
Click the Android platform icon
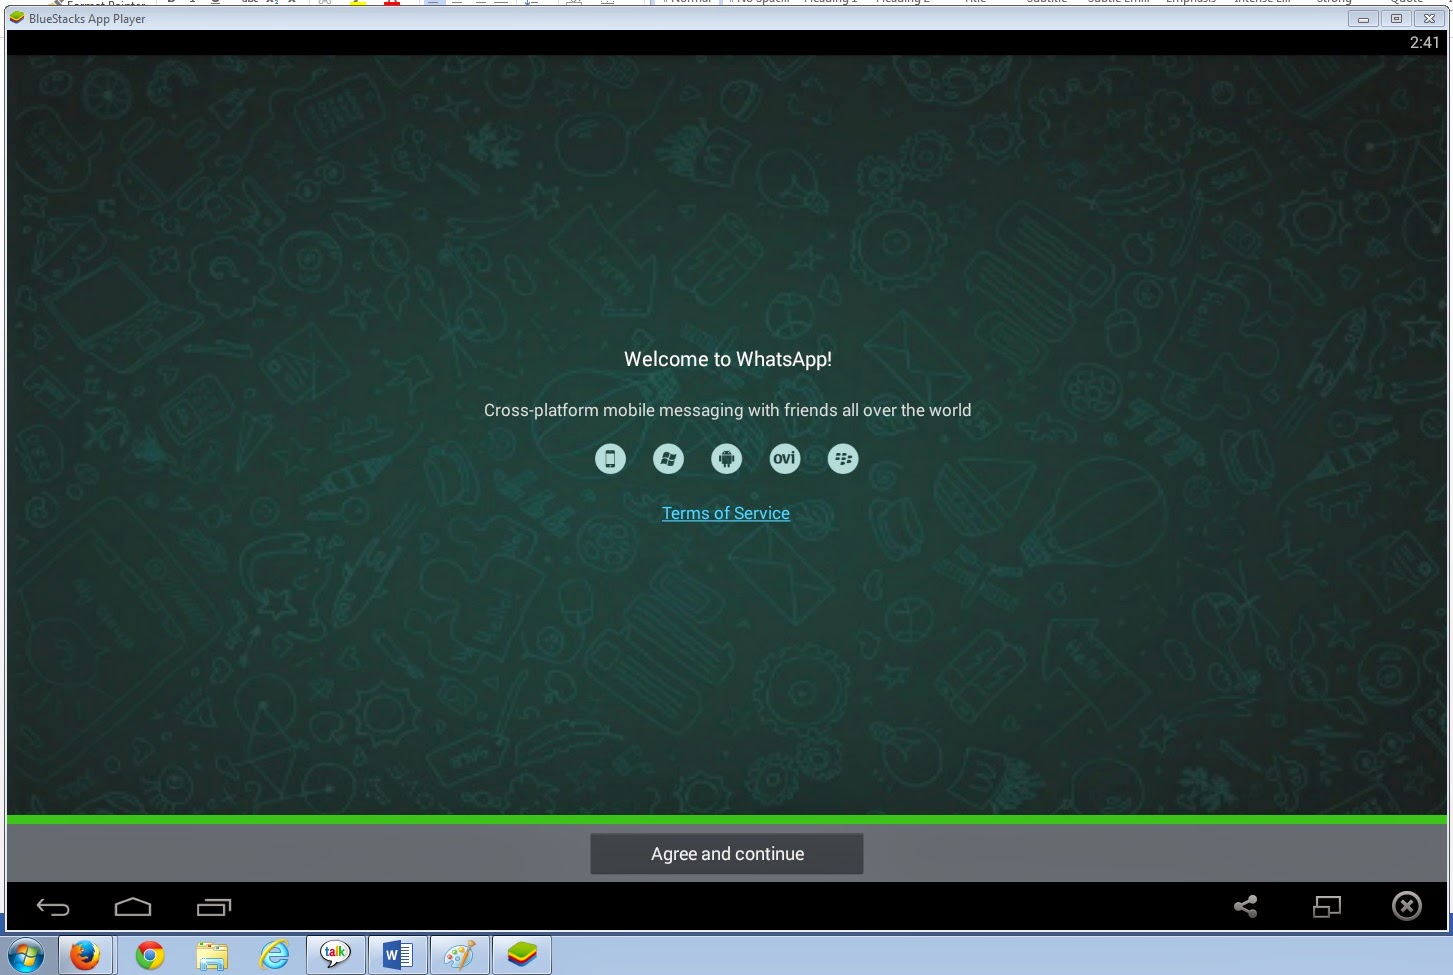pyautogui.click(x=726, y=459)
